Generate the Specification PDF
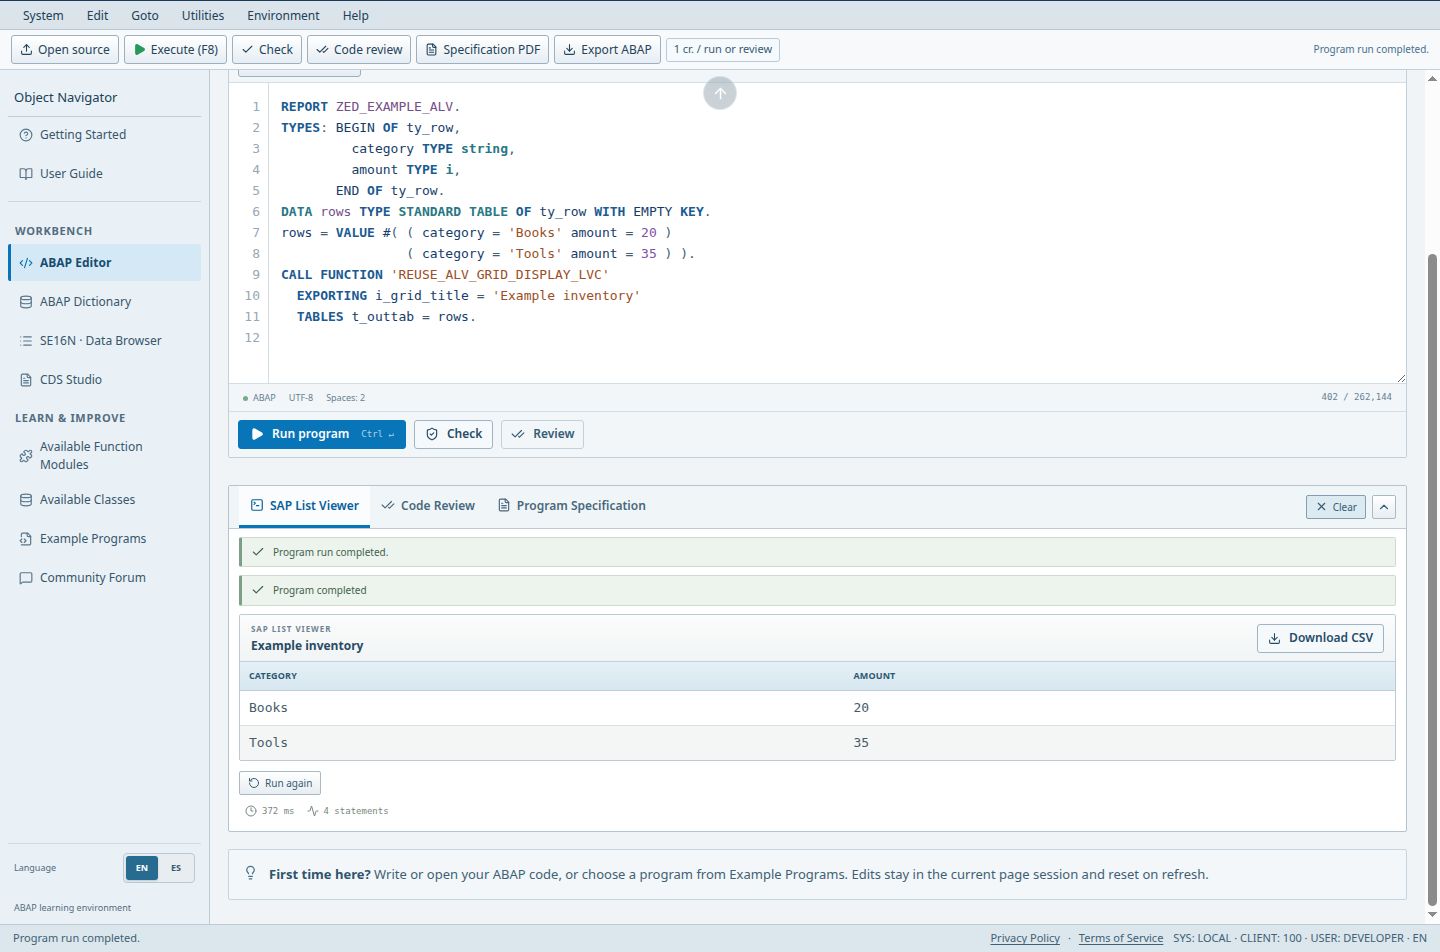The width and height of the screenshot is (1440, 952). click(x=482, y=49)
